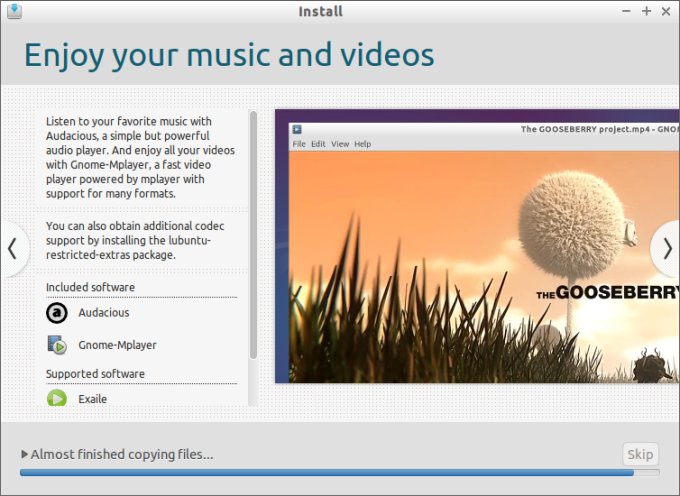Click the 'Enjoy your music and videos' heading

pos(229,55)
